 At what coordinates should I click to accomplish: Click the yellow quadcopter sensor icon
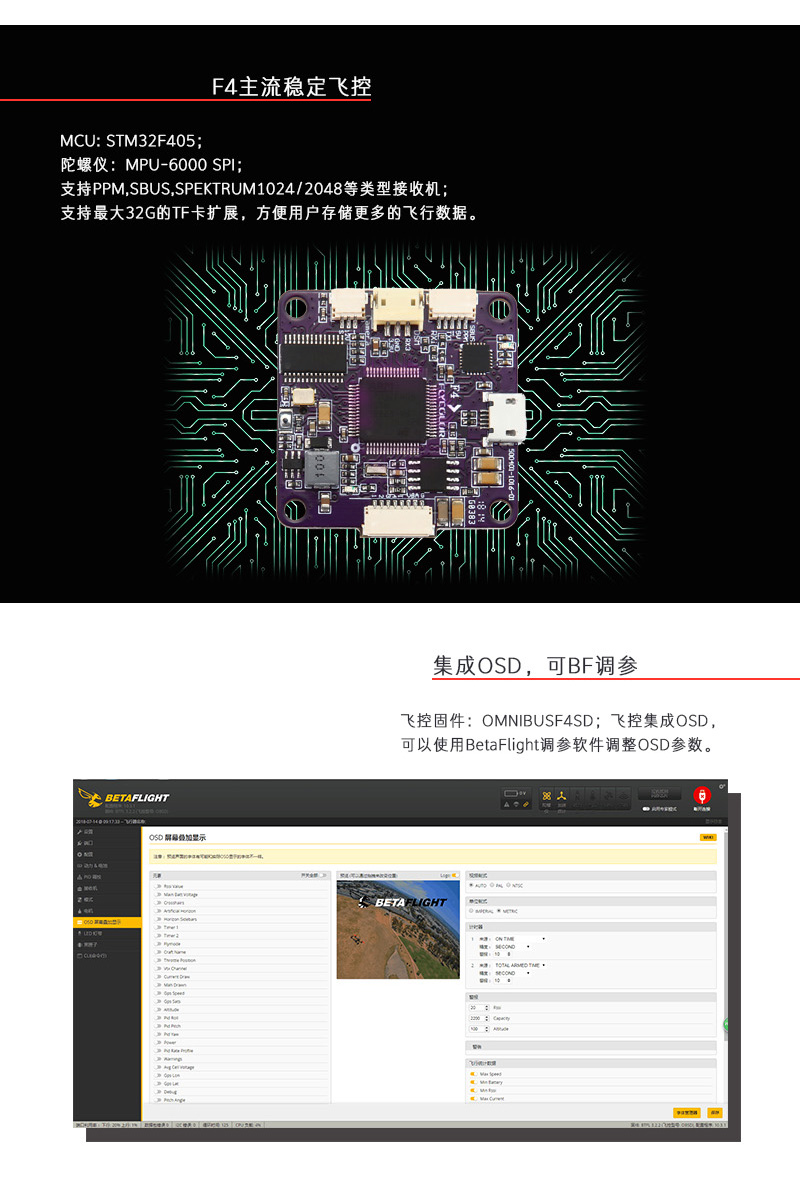coord(547,796)
